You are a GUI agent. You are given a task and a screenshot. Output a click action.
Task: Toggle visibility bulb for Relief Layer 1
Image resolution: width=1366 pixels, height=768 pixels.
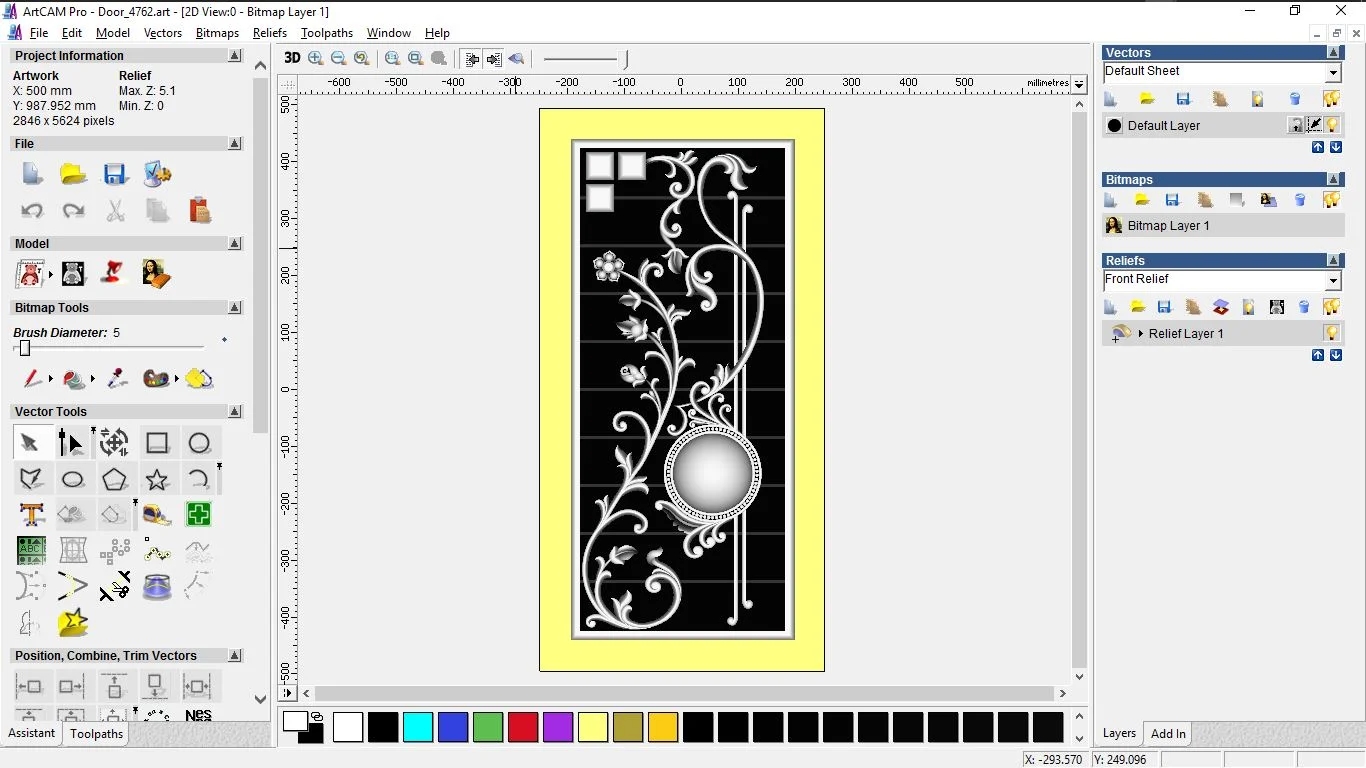click(x=1331, y=333)
